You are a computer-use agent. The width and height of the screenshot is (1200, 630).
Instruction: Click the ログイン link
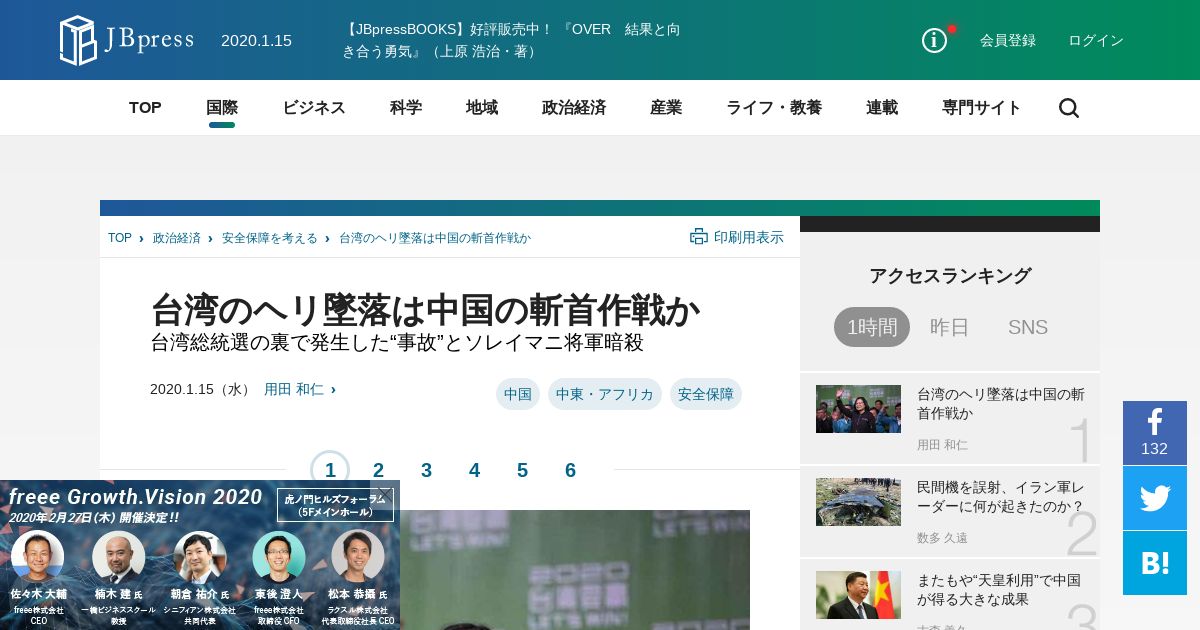(1096, 40)
